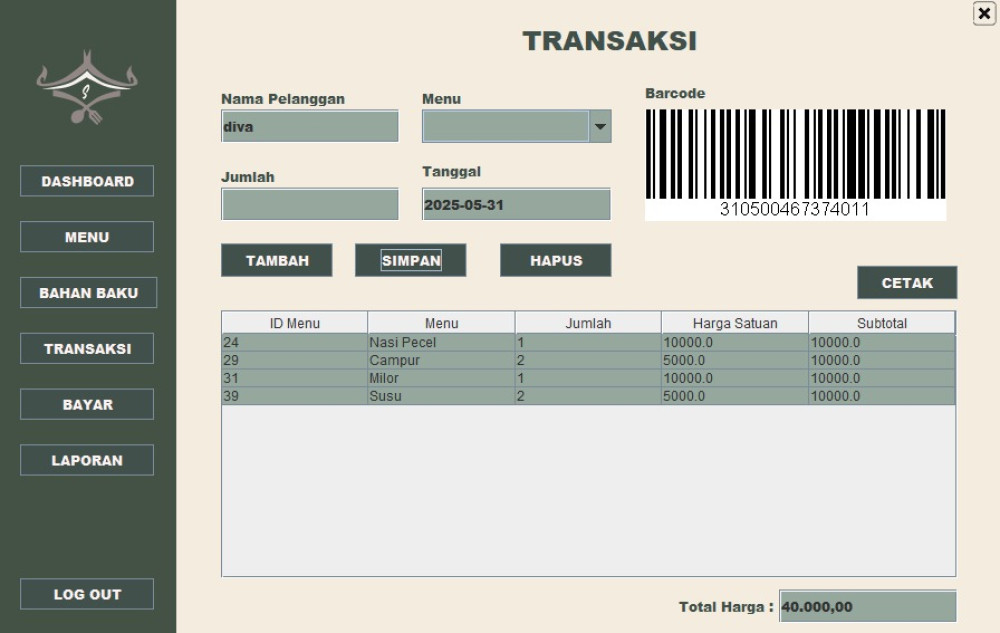The width and height of the screenshot is (1000, 633).
Task: Click the Jumlah cell in Campur row
Action: tap(588, 360)
